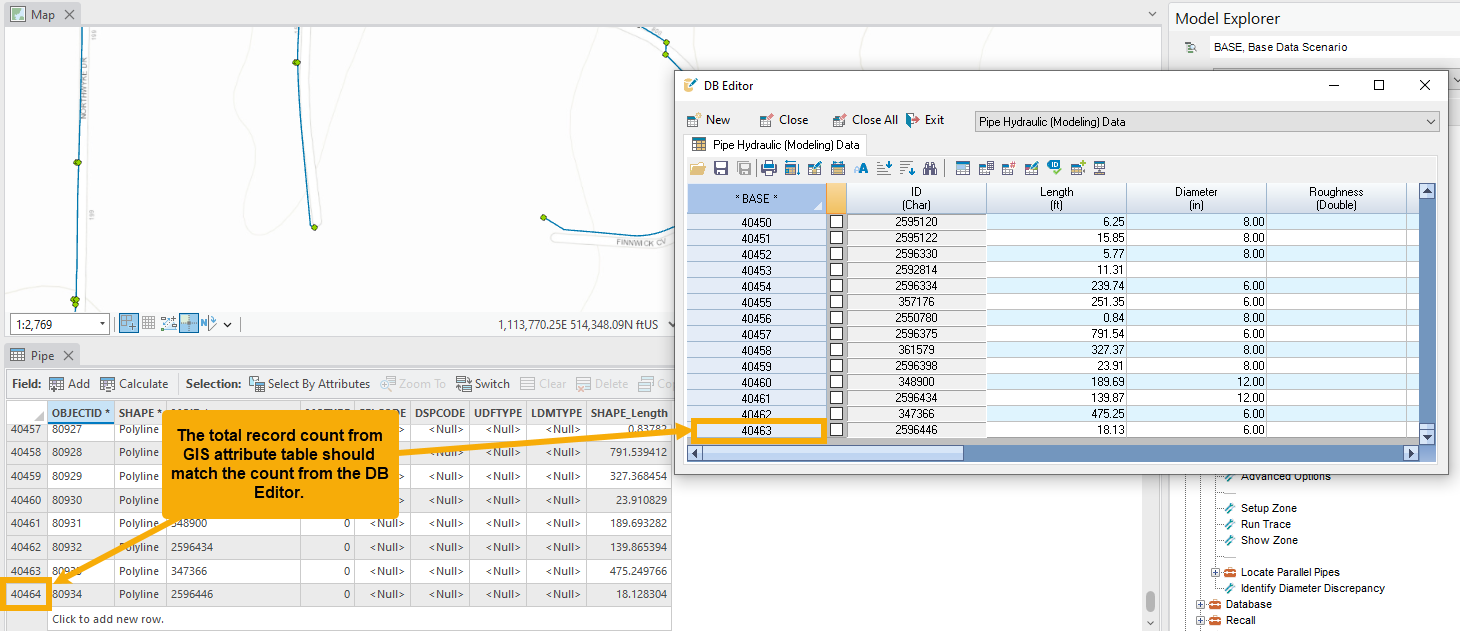Click the ID validation icon in DB Editor toolbar
Screen dimensions: 1460x631
[1053, 168]
